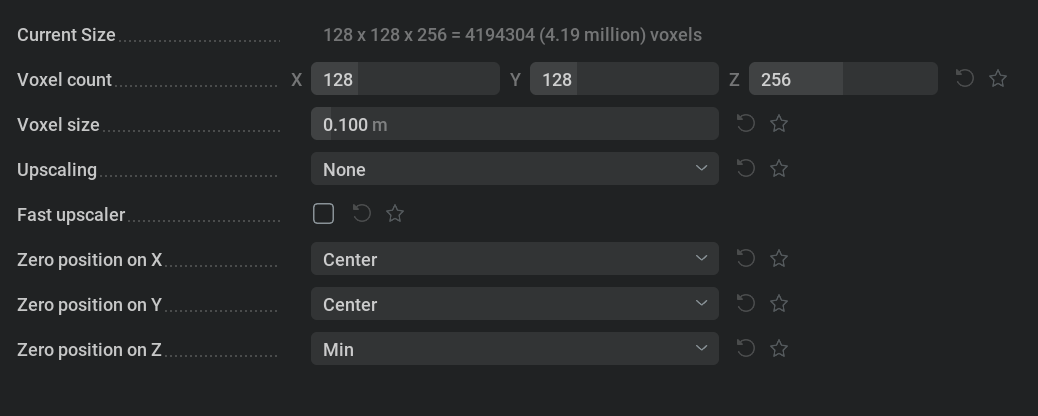1038x416 pixels.
Task: Open Zero position on Y dropdown
Action: coord(514,304)
